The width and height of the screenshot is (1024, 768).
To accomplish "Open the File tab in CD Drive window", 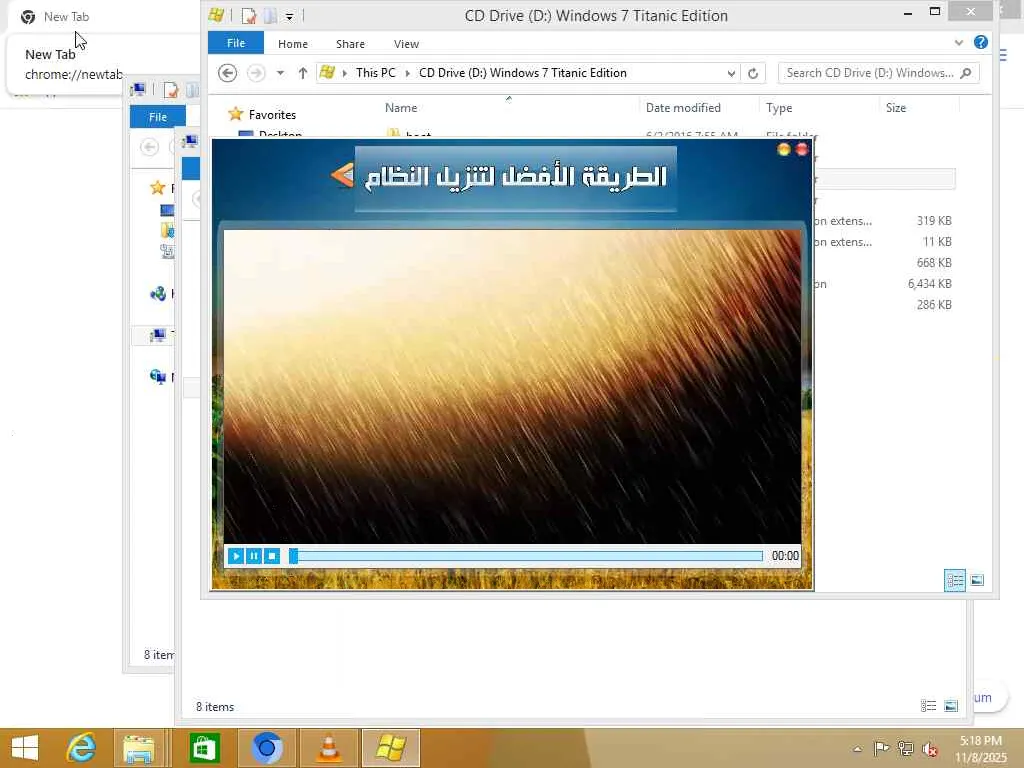I will point(236,43).
